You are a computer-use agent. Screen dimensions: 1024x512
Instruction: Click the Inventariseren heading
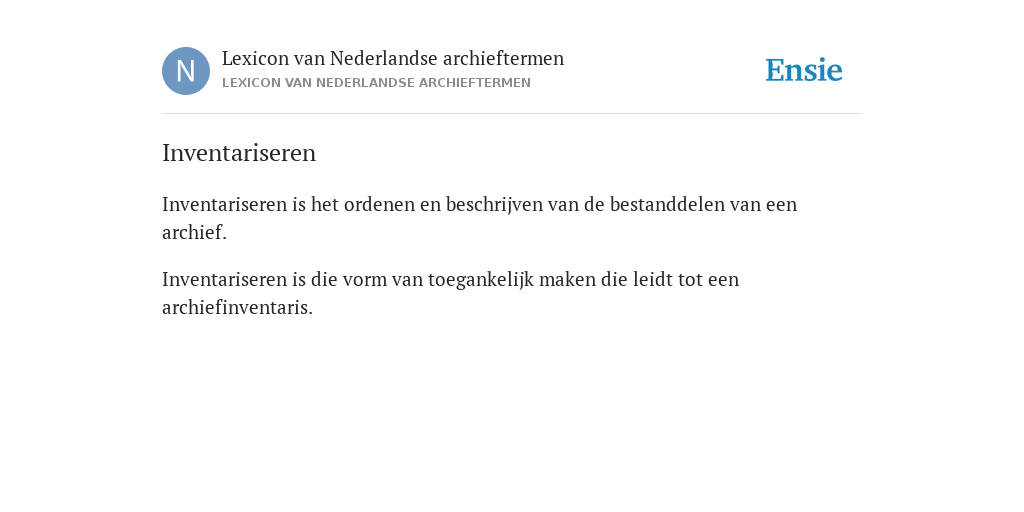[x=239, y=153]
